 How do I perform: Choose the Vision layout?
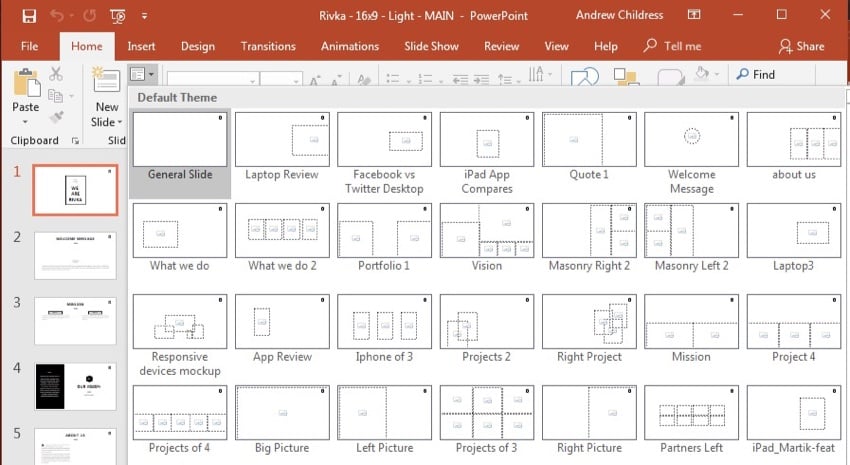coord(487,237)
